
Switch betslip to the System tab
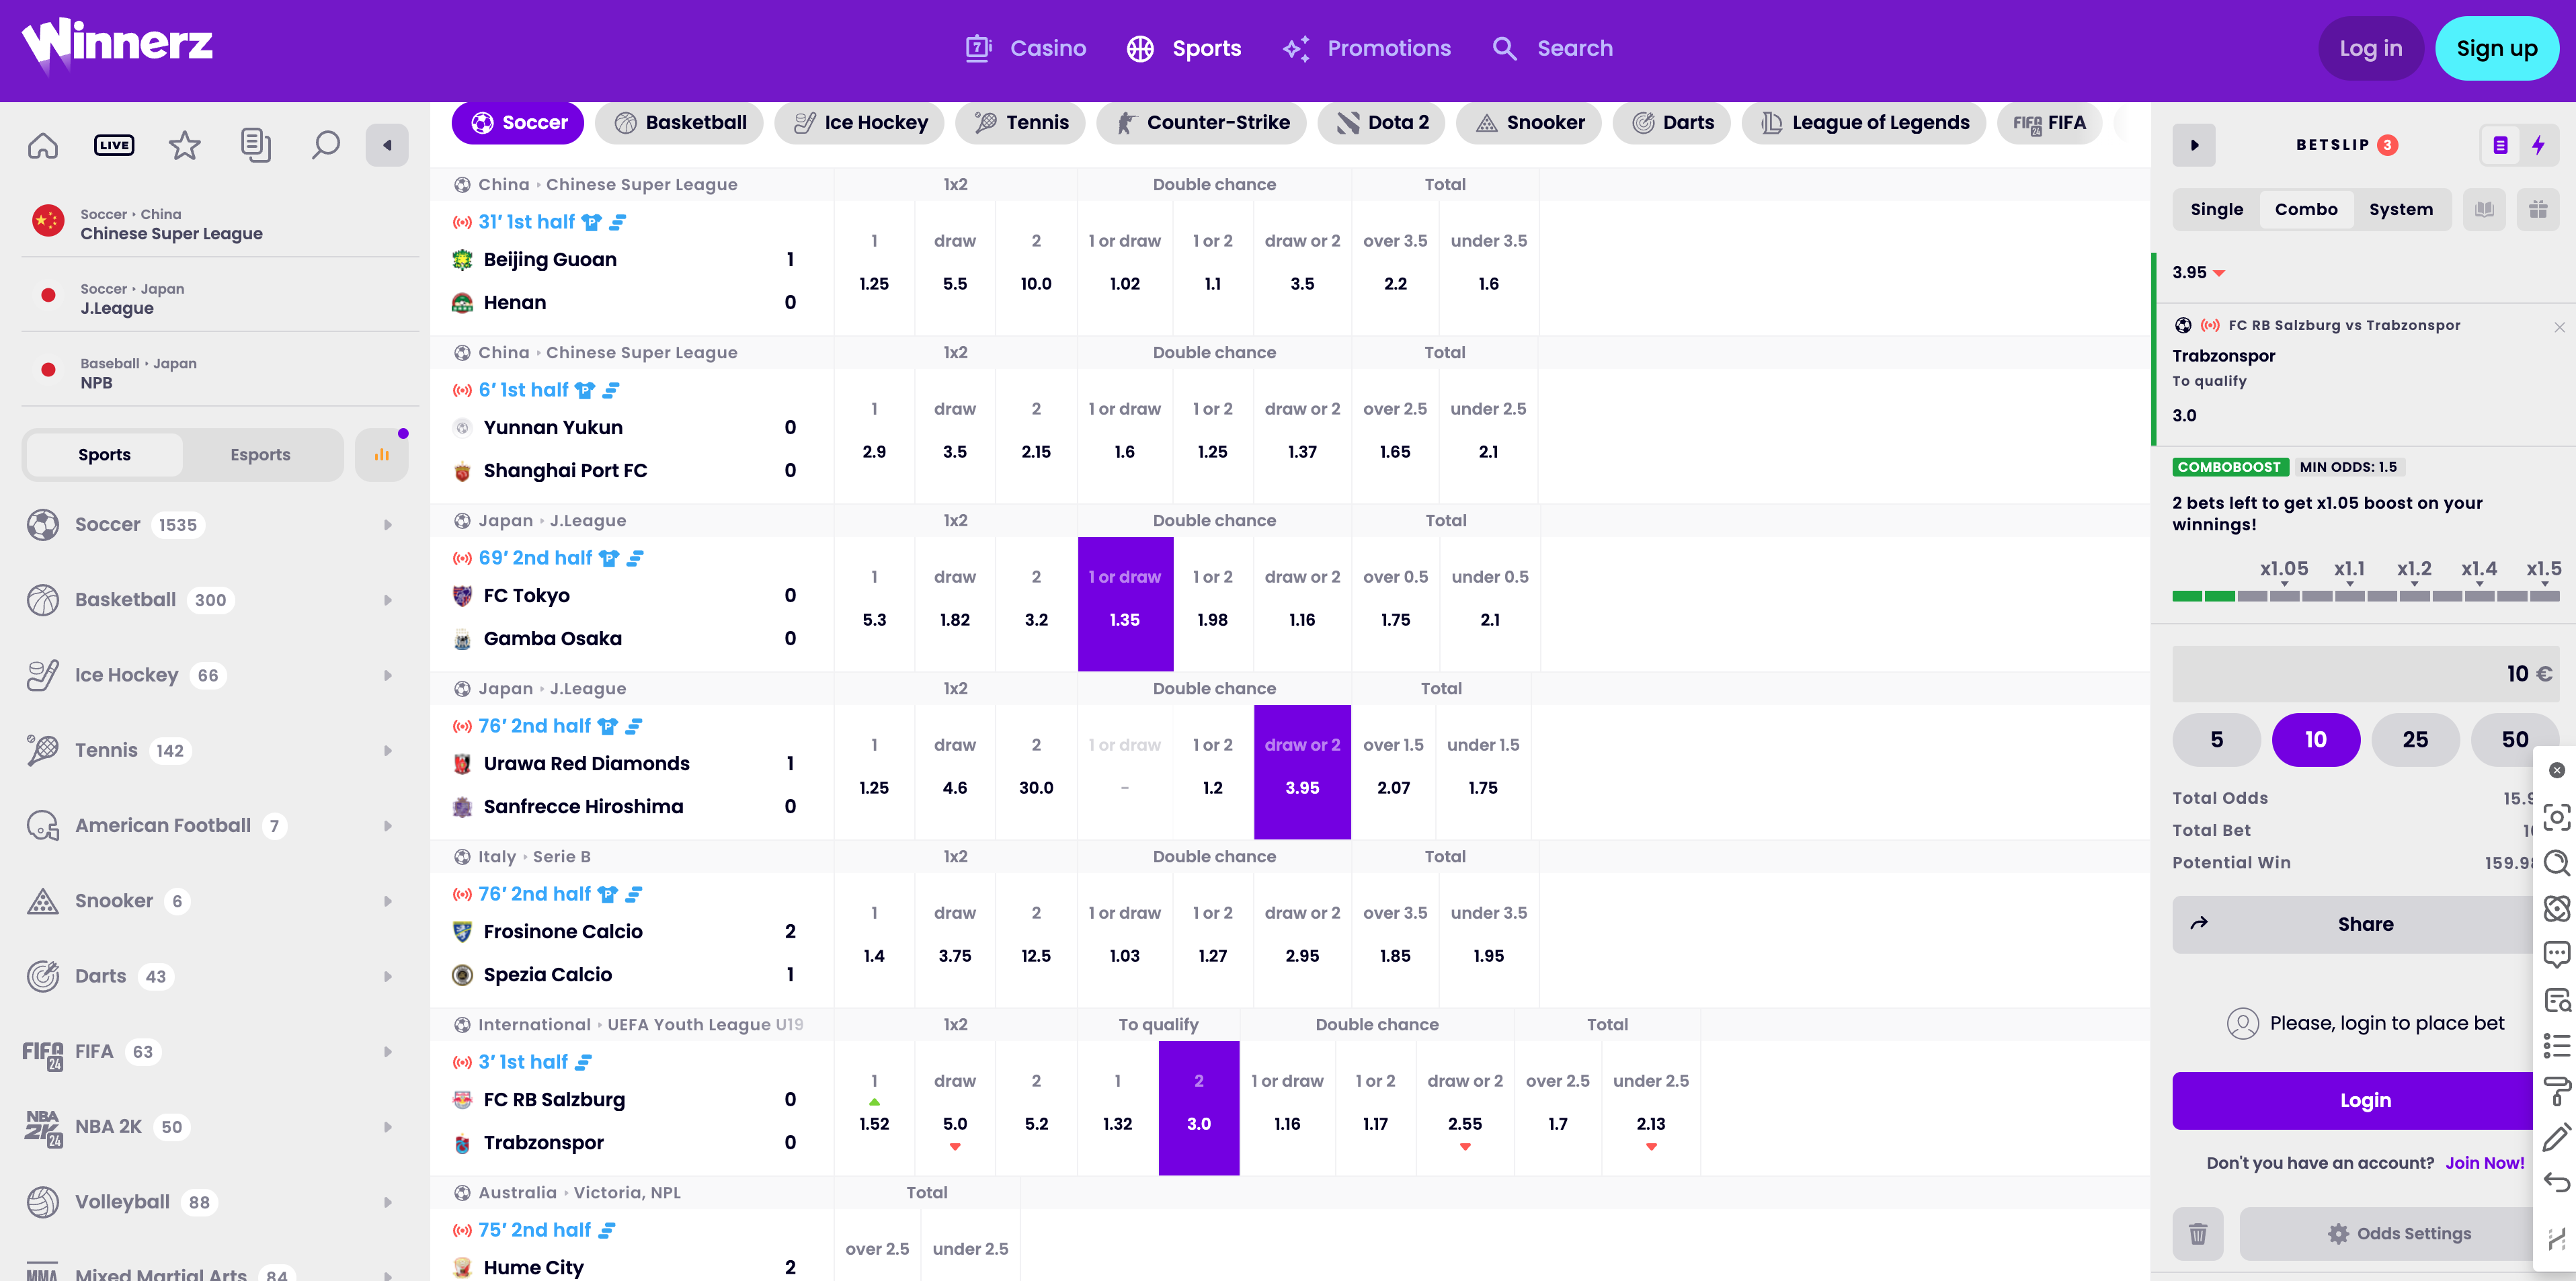[2400, 209]
